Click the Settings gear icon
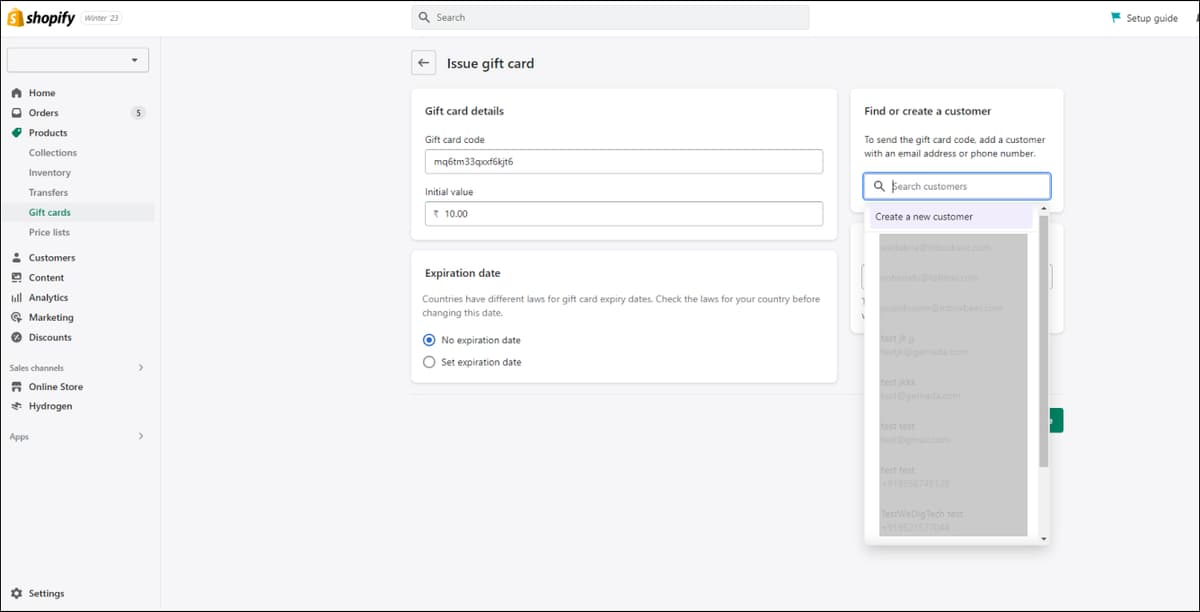 click(16, 594)
